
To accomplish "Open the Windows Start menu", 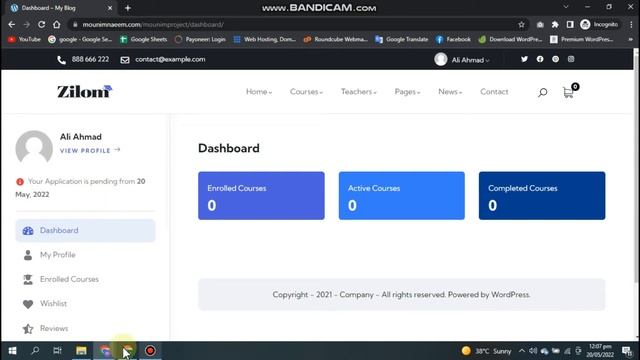I will pyautogui.click(x=13, y=351).
